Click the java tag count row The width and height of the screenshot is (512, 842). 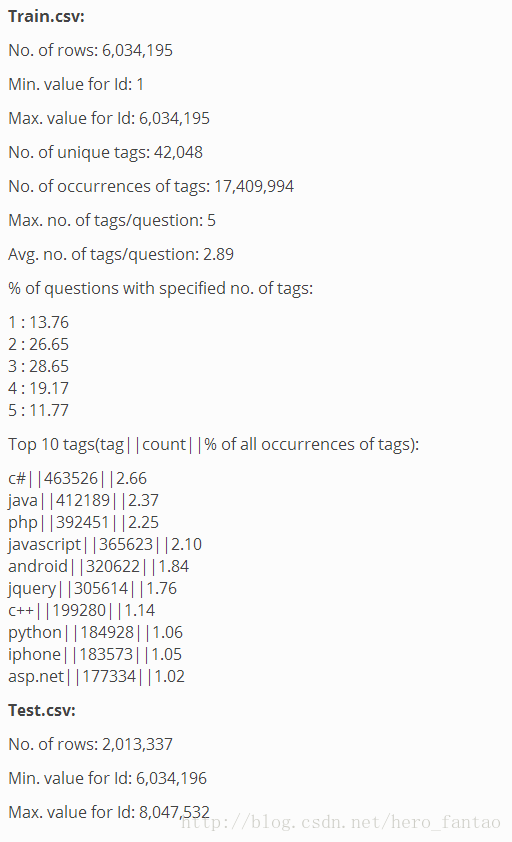point(83,500)
